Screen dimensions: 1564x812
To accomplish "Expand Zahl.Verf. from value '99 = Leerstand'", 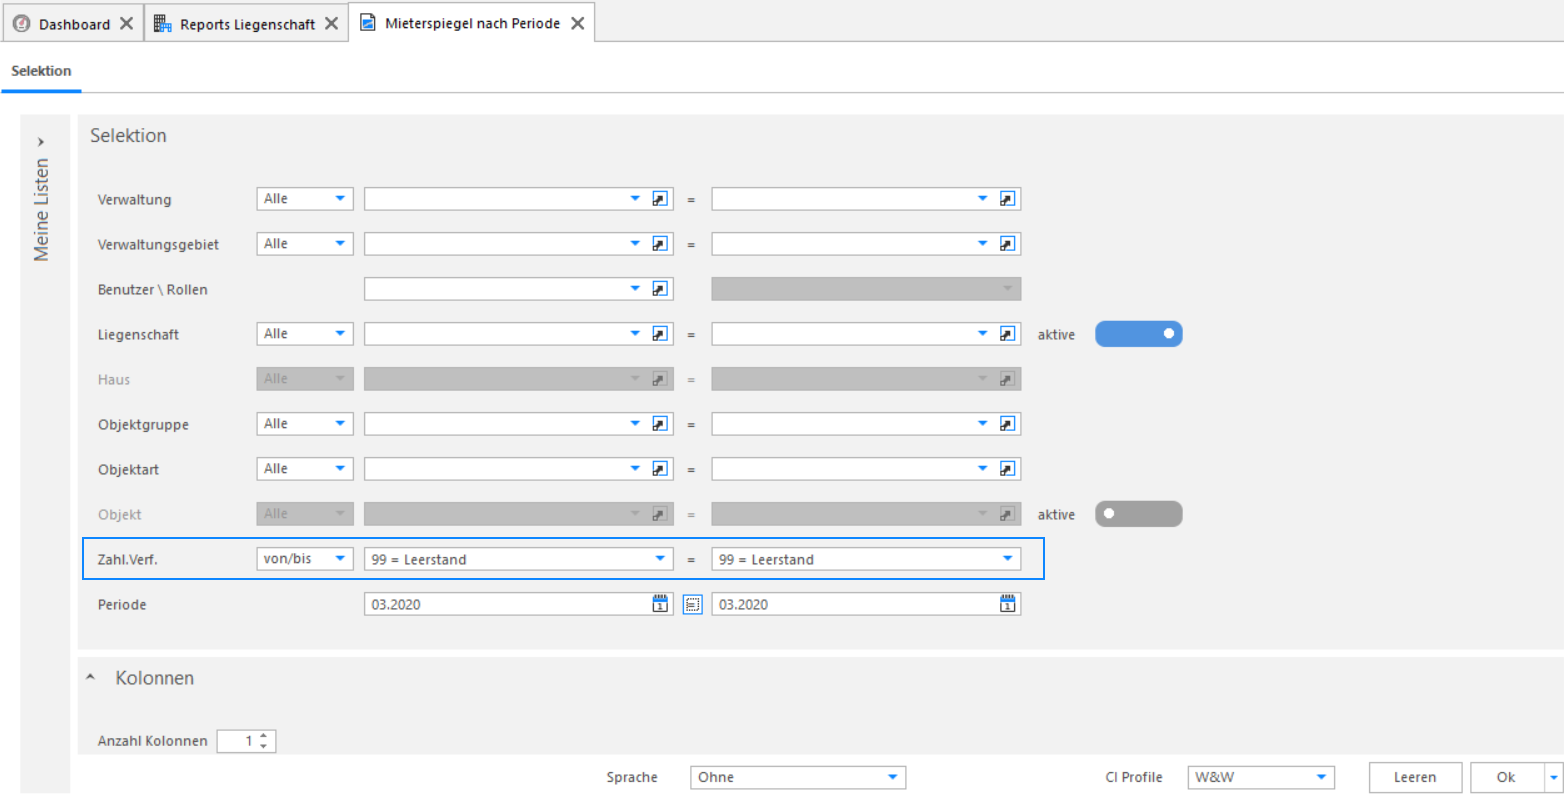I will [660, 559].
